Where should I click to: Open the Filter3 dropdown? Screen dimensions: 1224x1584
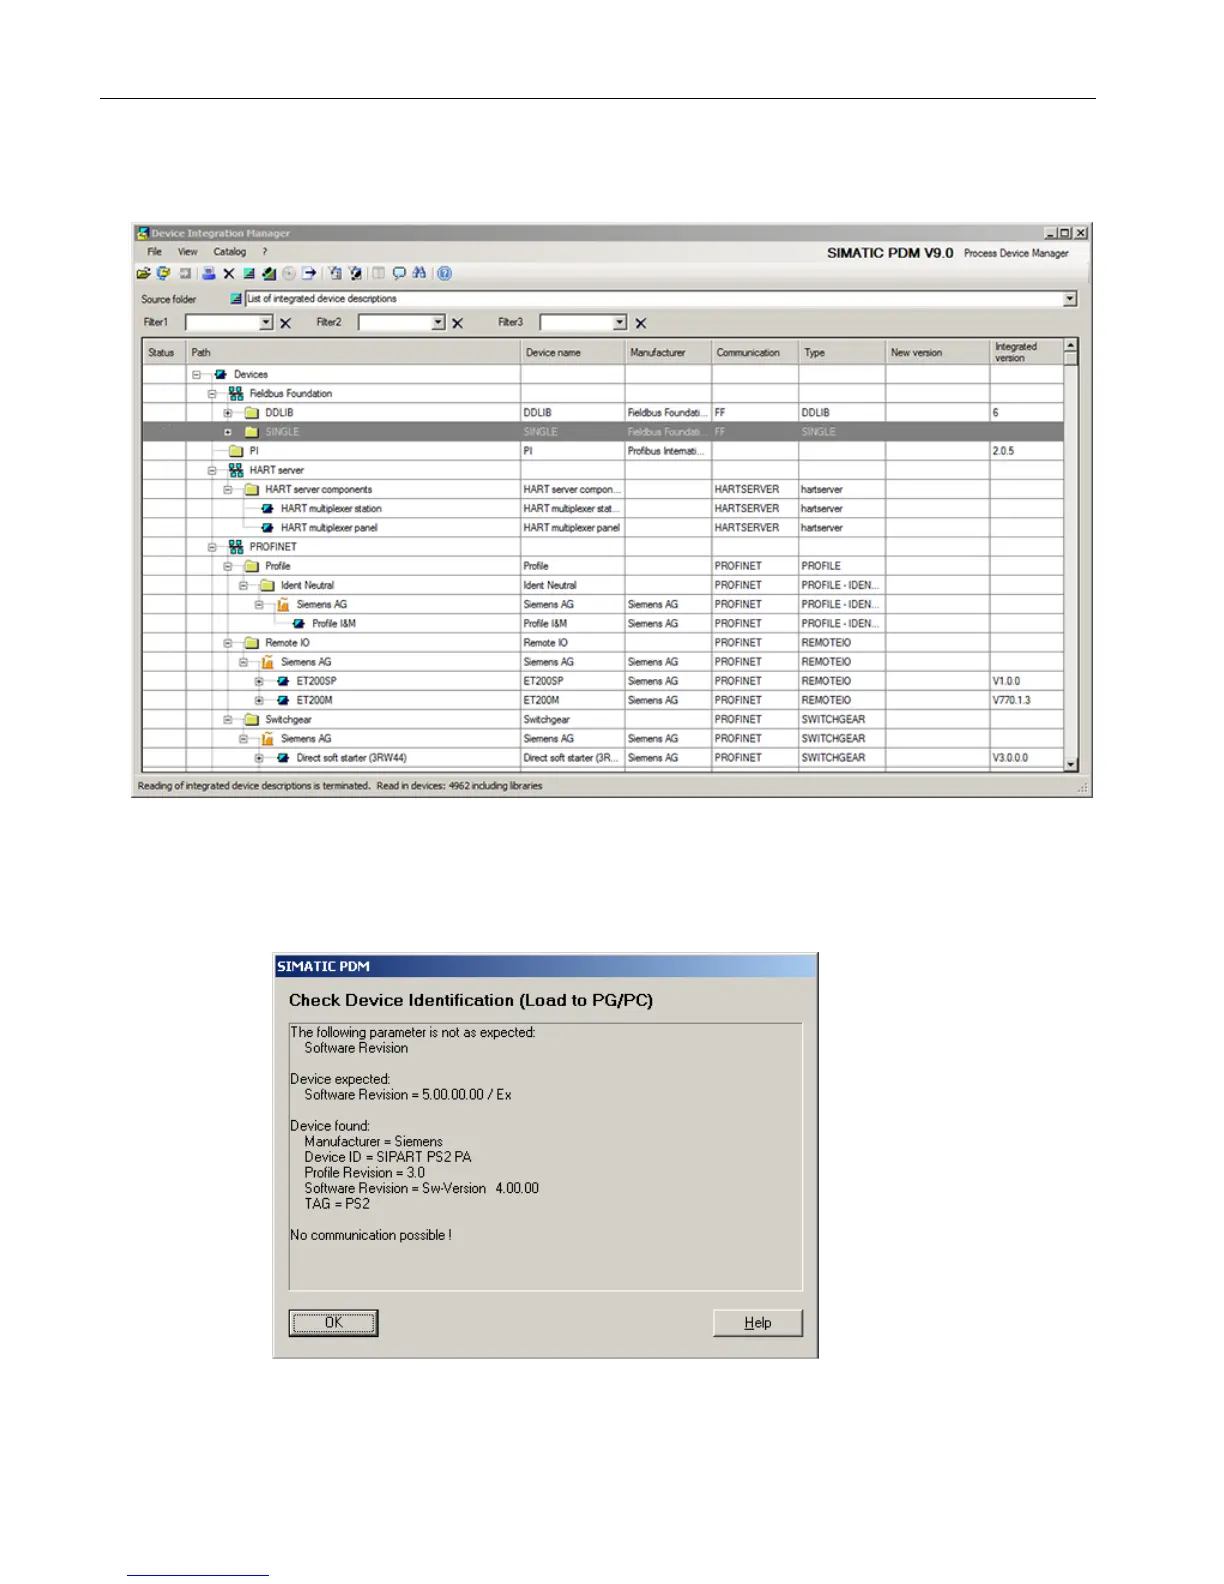click(x=620, y=323)
